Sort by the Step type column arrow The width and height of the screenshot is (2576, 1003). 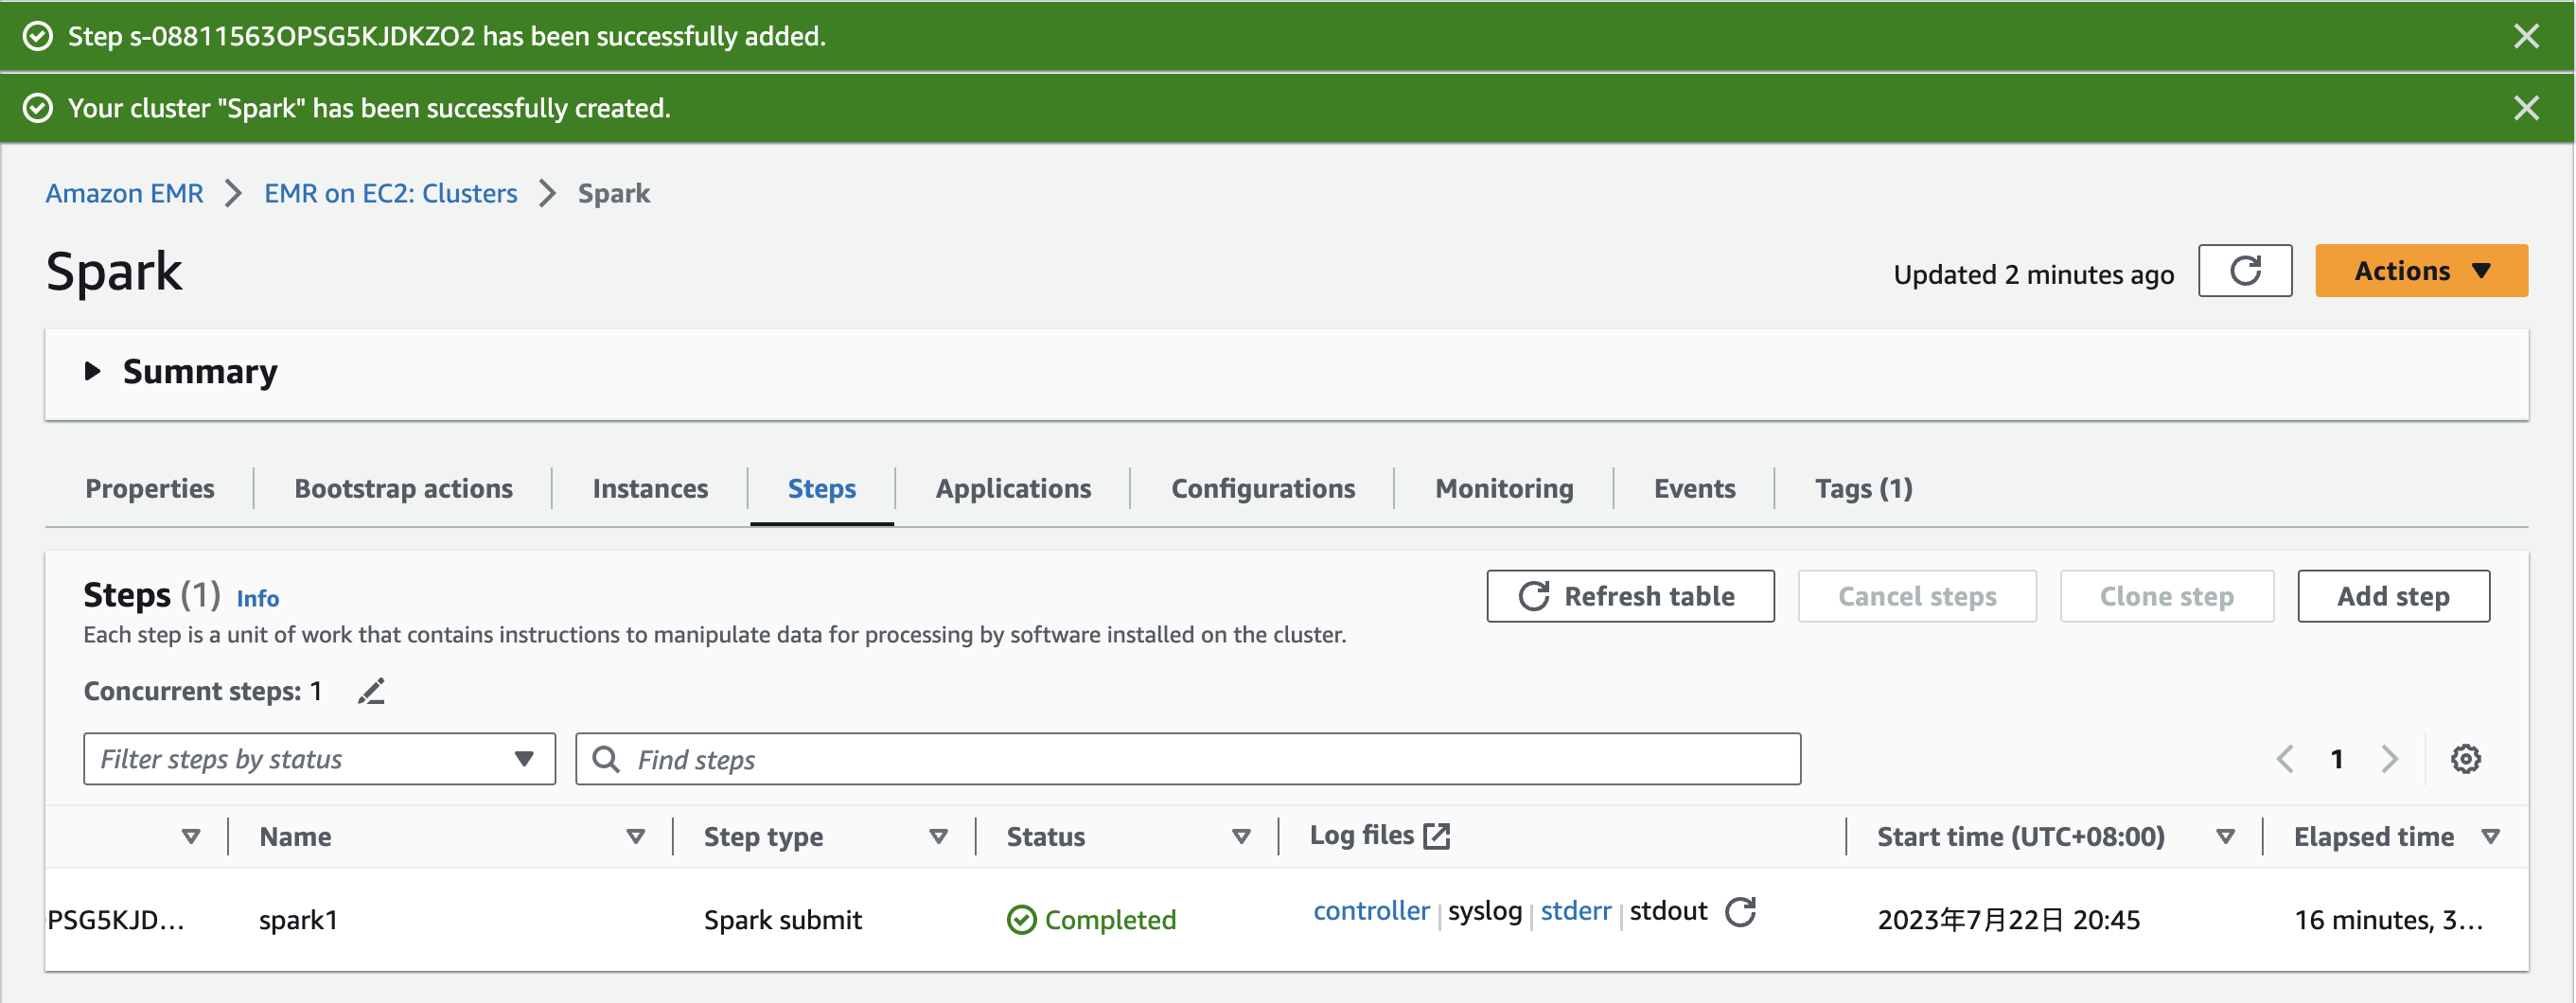tap(938, 836)
